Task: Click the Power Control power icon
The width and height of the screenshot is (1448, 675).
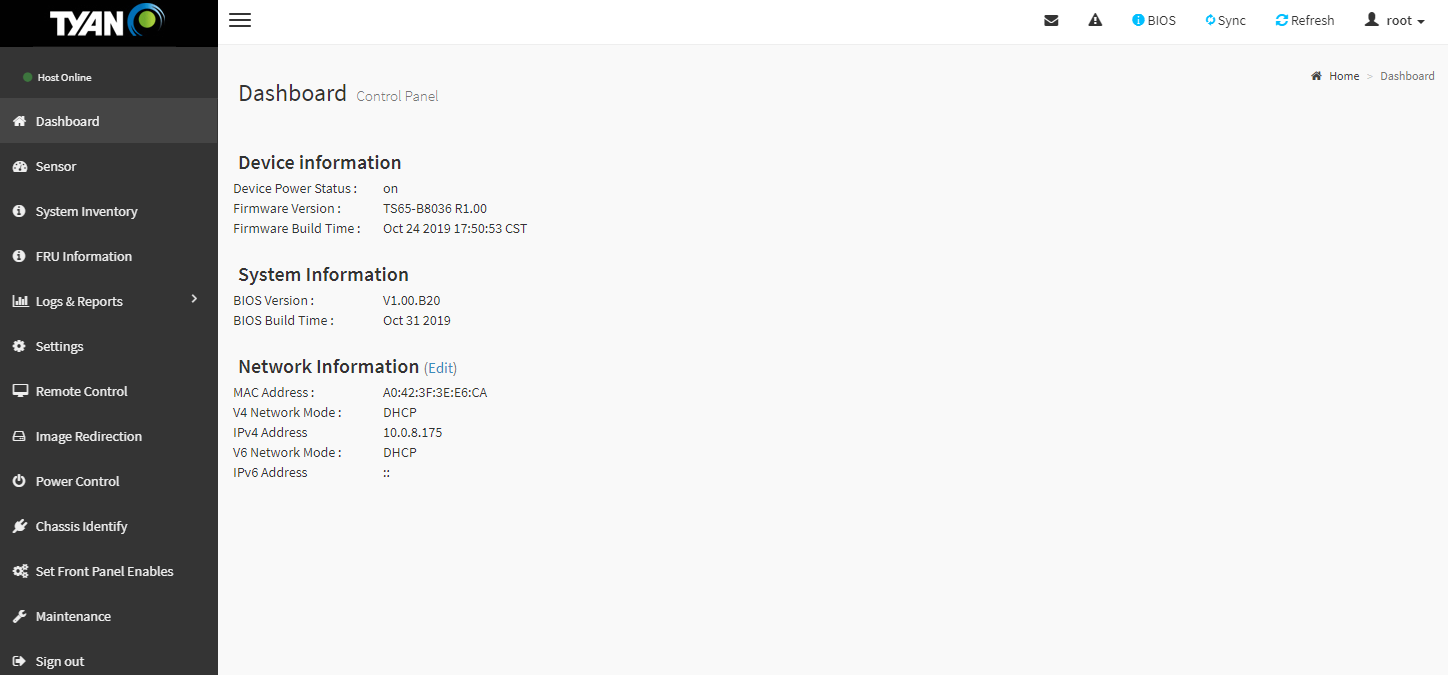Action: click(x=19, y=482)
